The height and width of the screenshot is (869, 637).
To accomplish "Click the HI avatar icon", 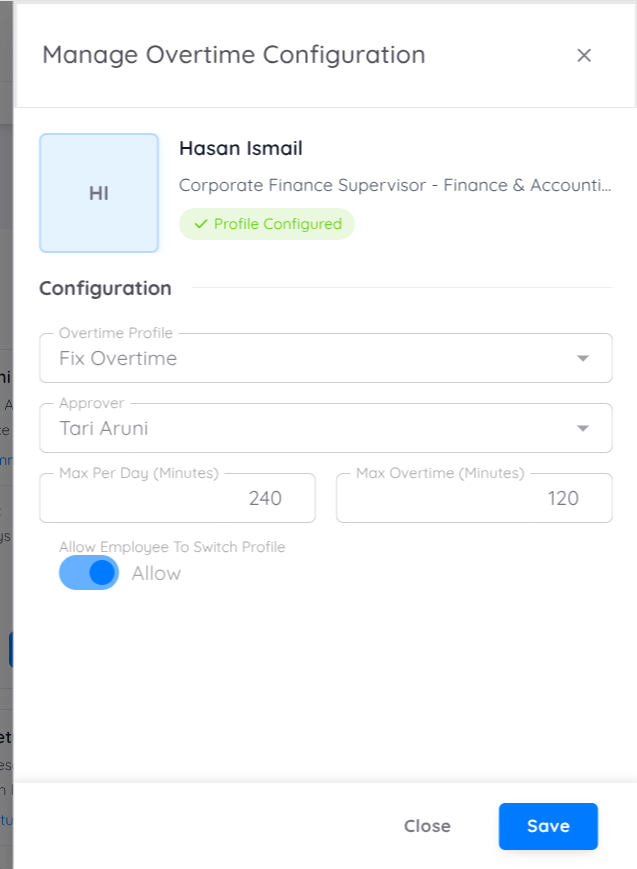I will [99, 192].
